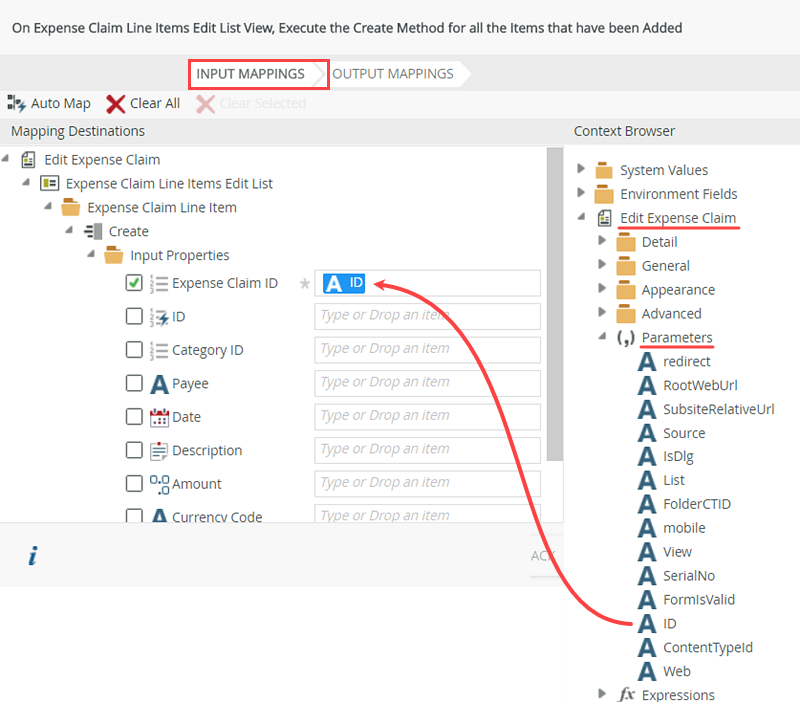The width and height of the screenshot is (800, 702).
Task: Expand the Expressions node
Action: click(x=602, y=693)
